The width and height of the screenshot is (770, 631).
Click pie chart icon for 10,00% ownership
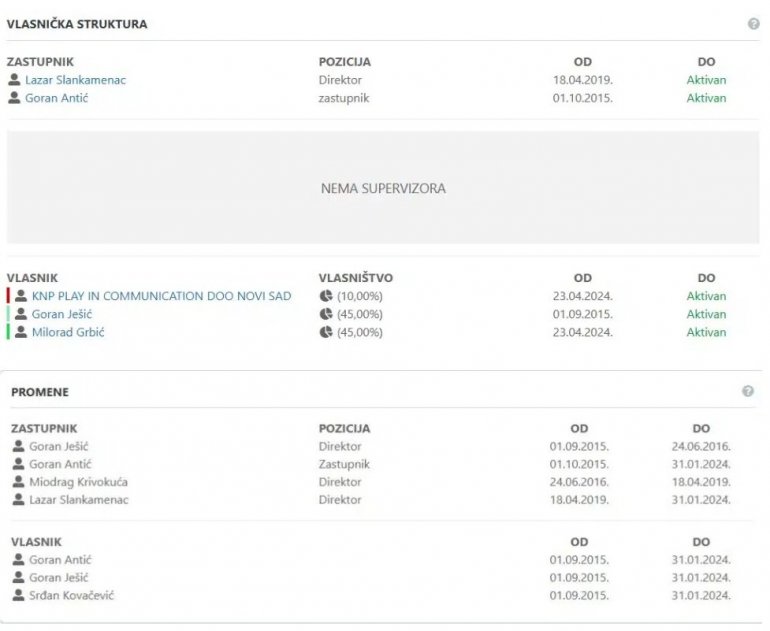tap(326, 296)
